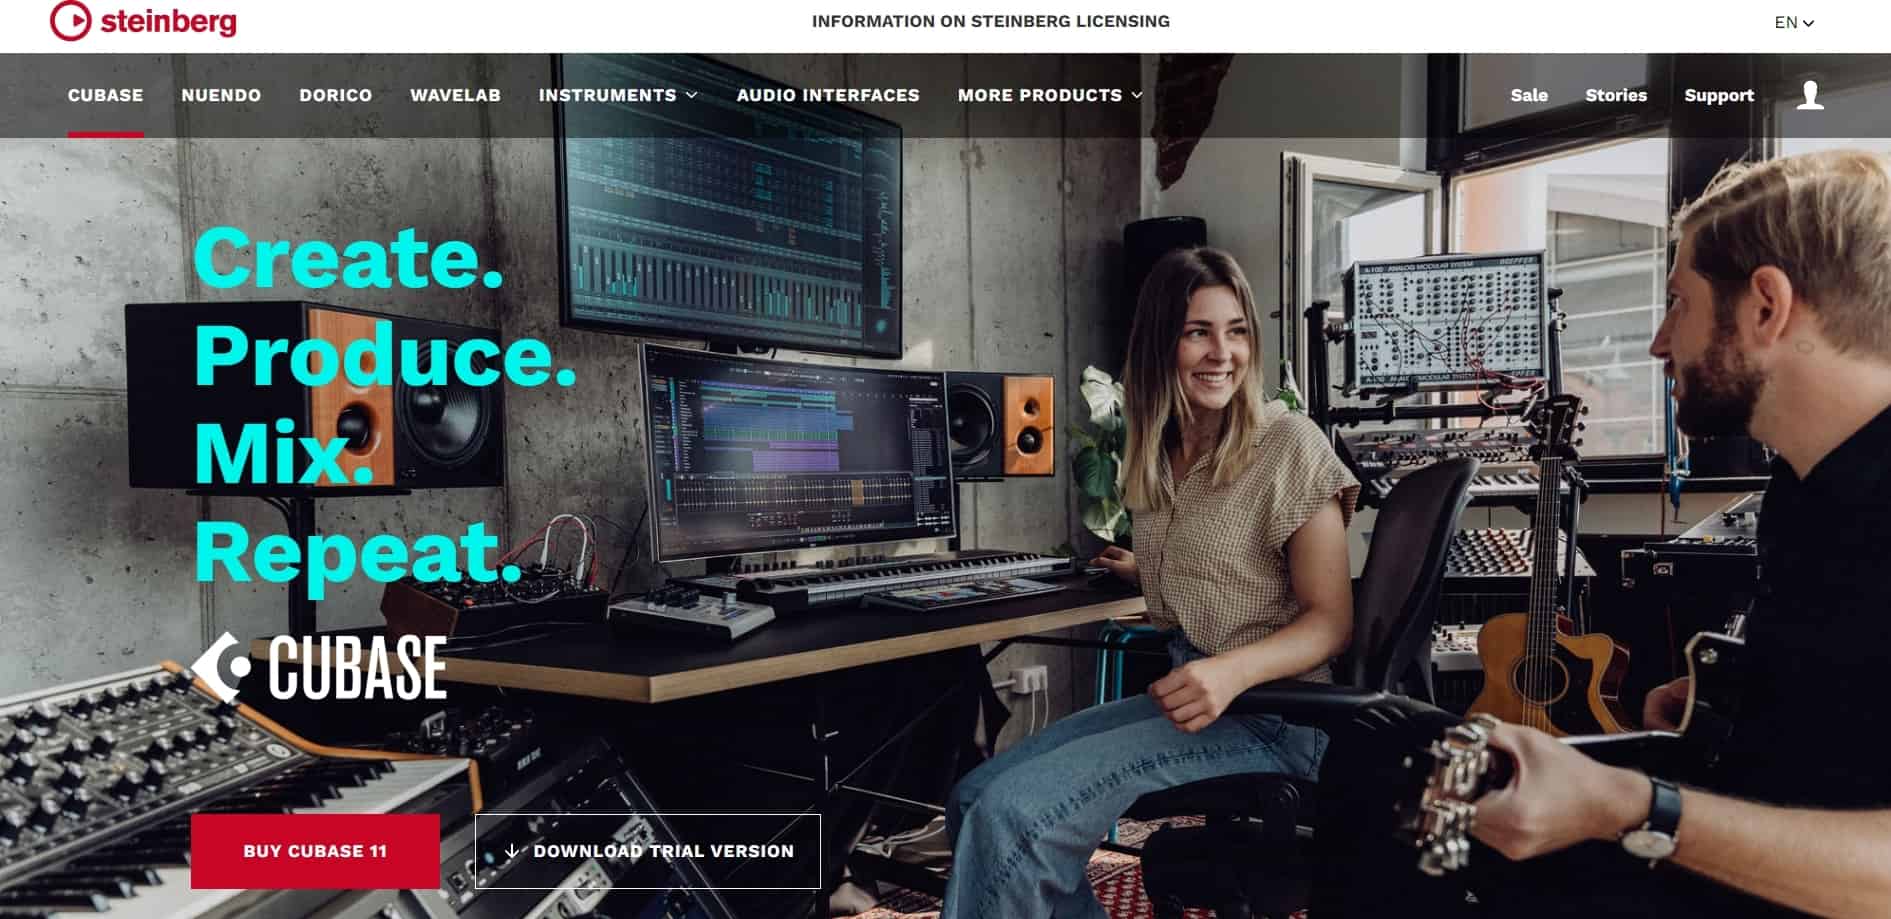This screenshot has width=1891, height=919.
Task: Click the Create. Produce. Mix. Repeat. headline
Action: click(385, 403)
